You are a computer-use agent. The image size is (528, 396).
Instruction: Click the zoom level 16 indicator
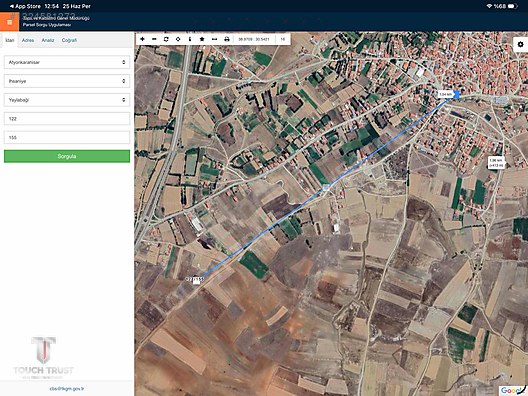coord(283,39)
